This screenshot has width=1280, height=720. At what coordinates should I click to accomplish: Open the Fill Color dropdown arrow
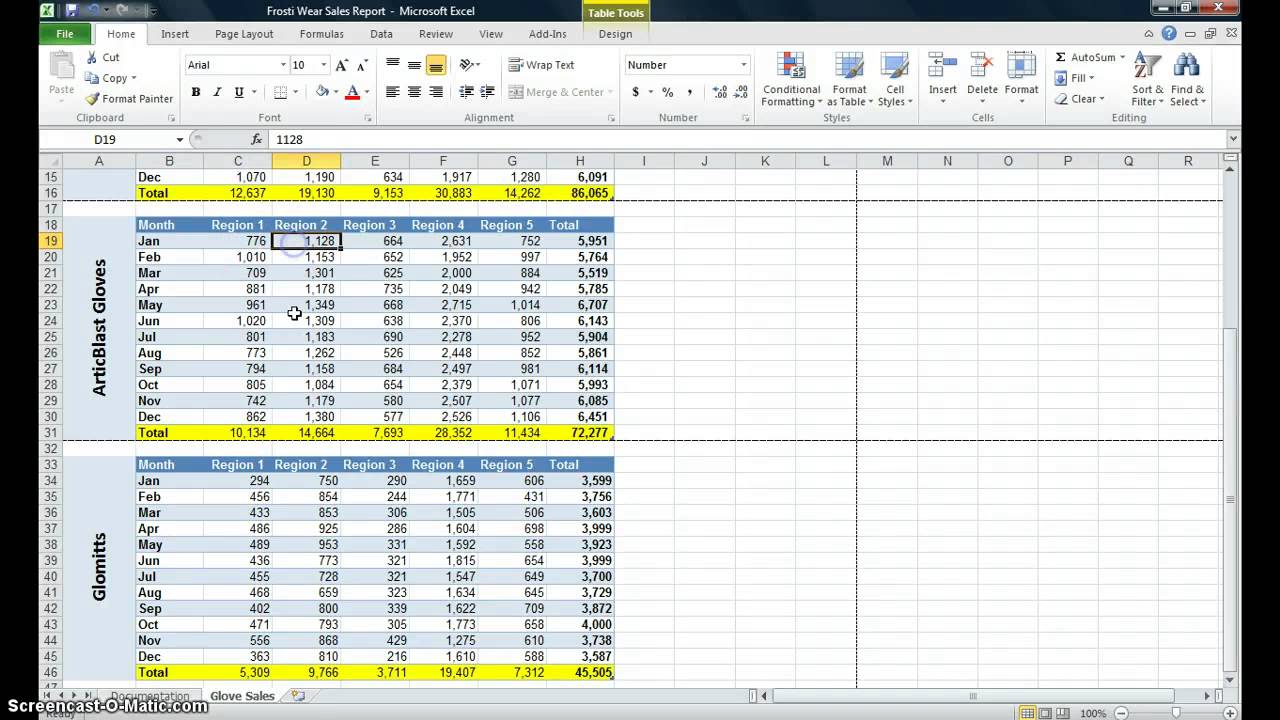click(336, 92)
